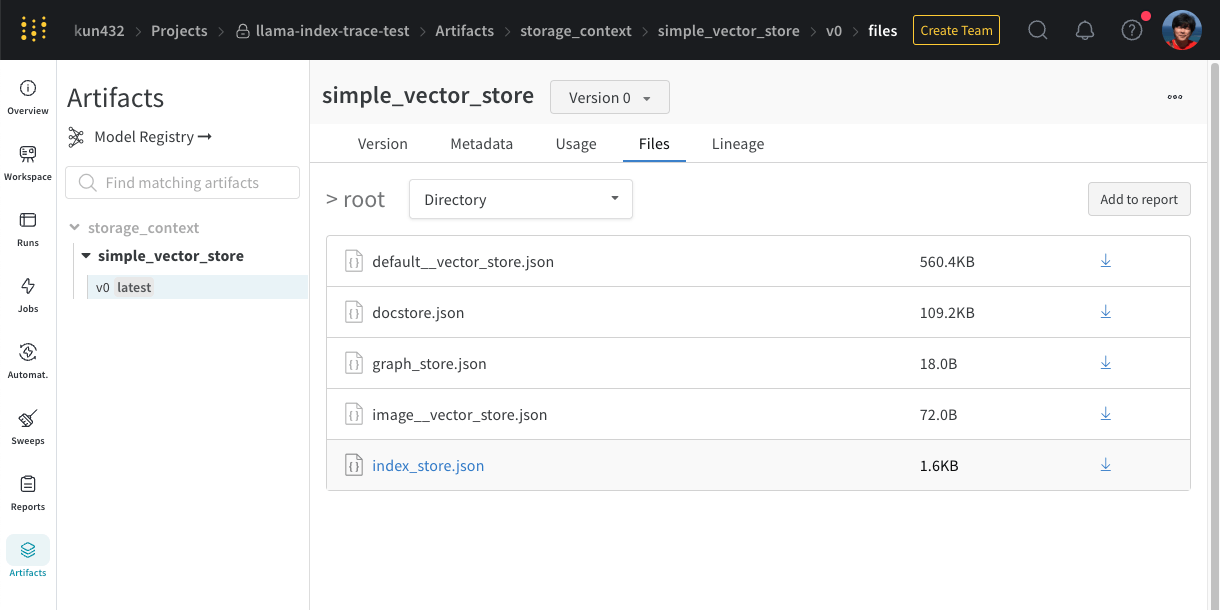Download index_store.json via arrow icon
The width and height of the screenshot is (1220, 610).
click(x=1106, y=465)
